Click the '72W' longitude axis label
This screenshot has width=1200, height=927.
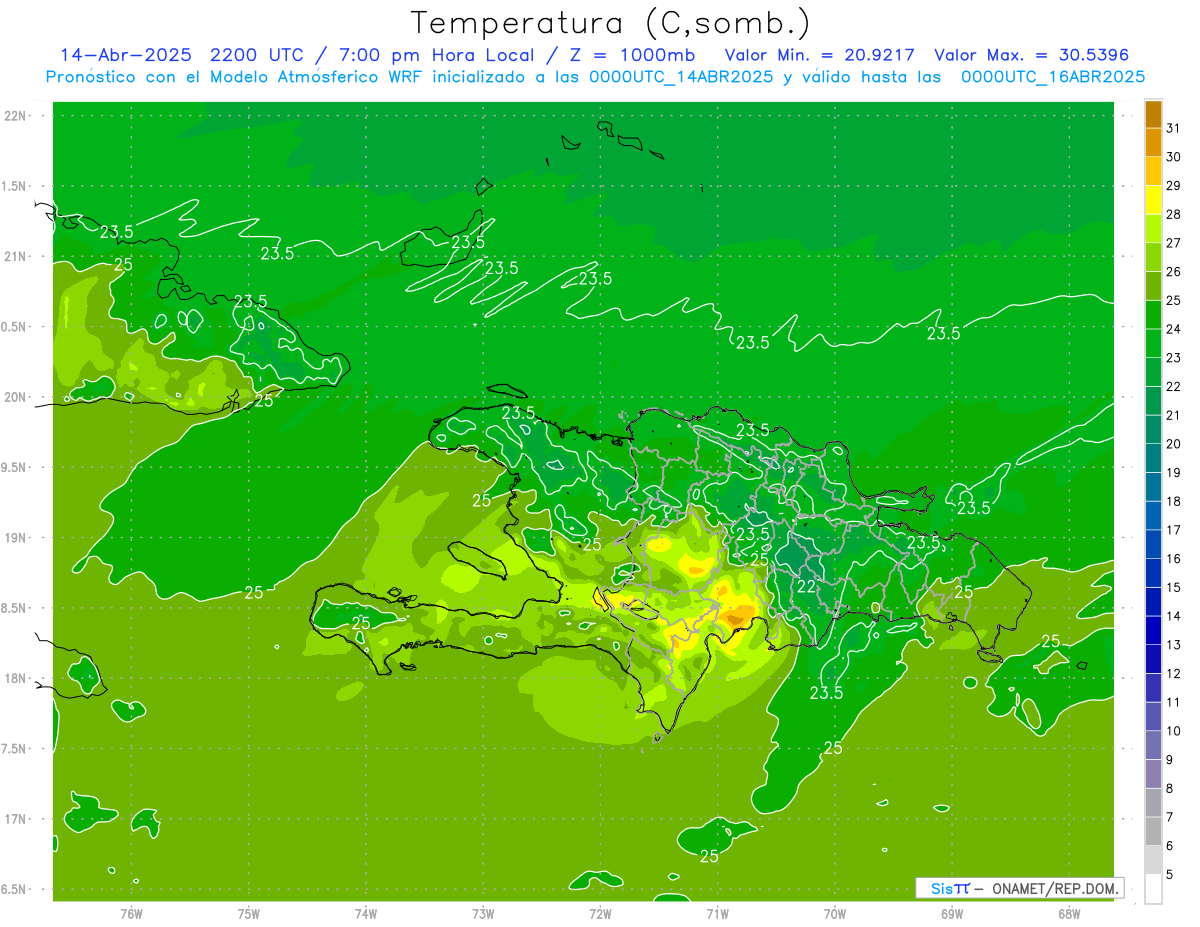click(600, 914)
